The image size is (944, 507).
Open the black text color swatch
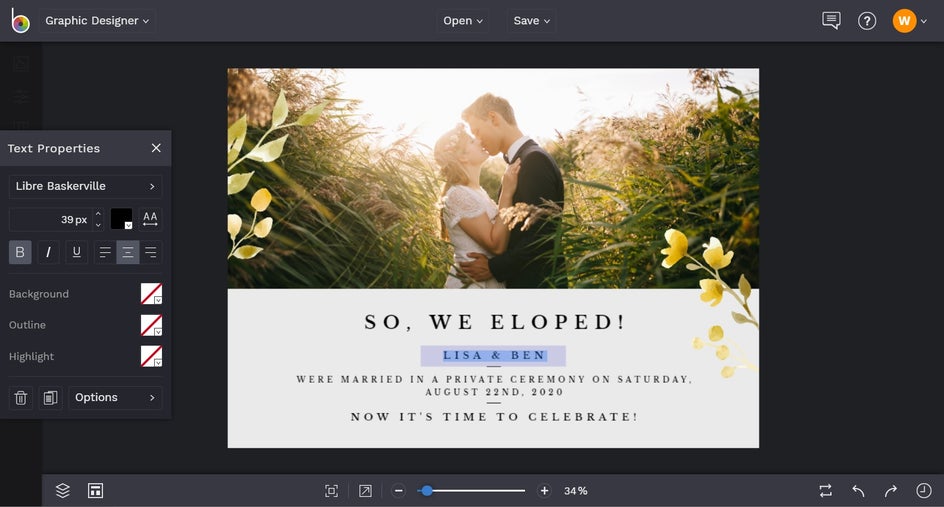(122, 219)
